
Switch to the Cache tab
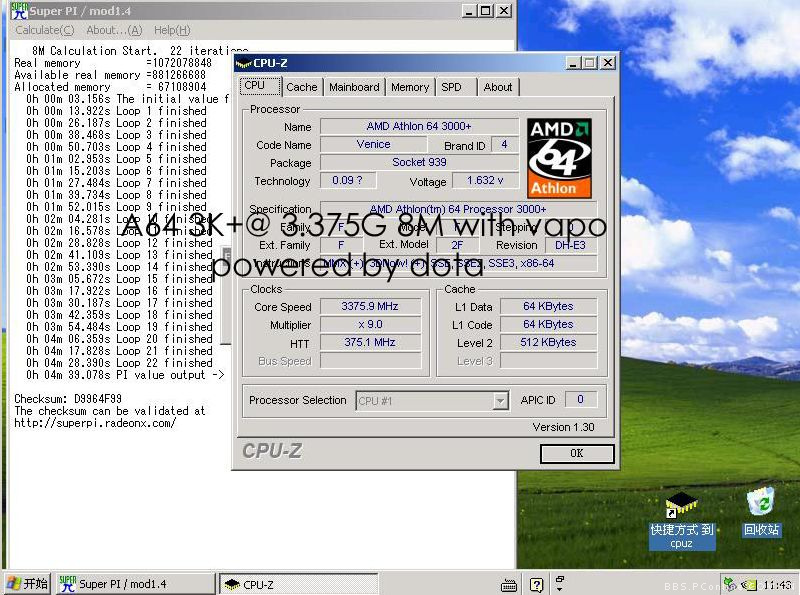click(302, 87)
